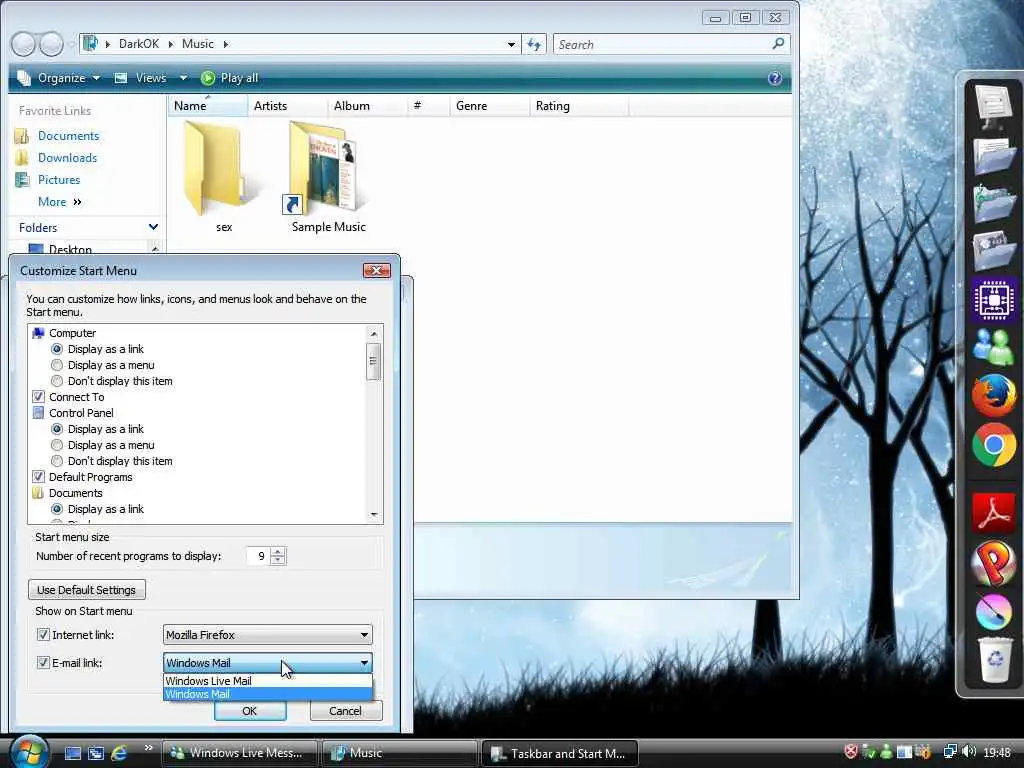
Task: Launch Firefox from the dock
Action: coord(993,395)
